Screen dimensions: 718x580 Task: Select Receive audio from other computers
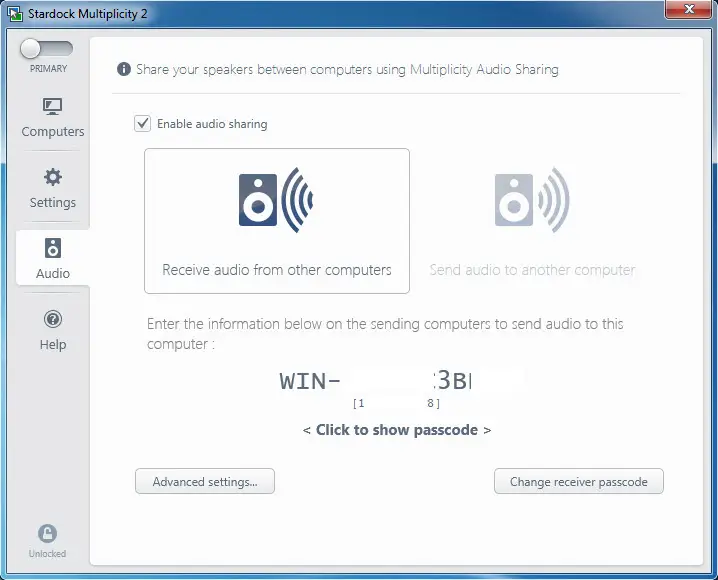[x=277, y=221]
